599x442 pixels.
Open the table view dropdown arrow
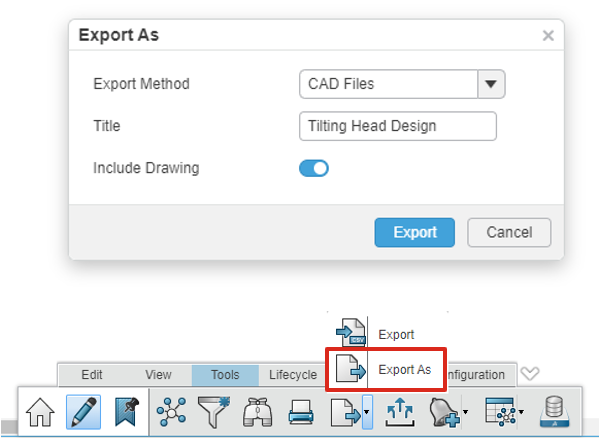click(x=521, y=412)
